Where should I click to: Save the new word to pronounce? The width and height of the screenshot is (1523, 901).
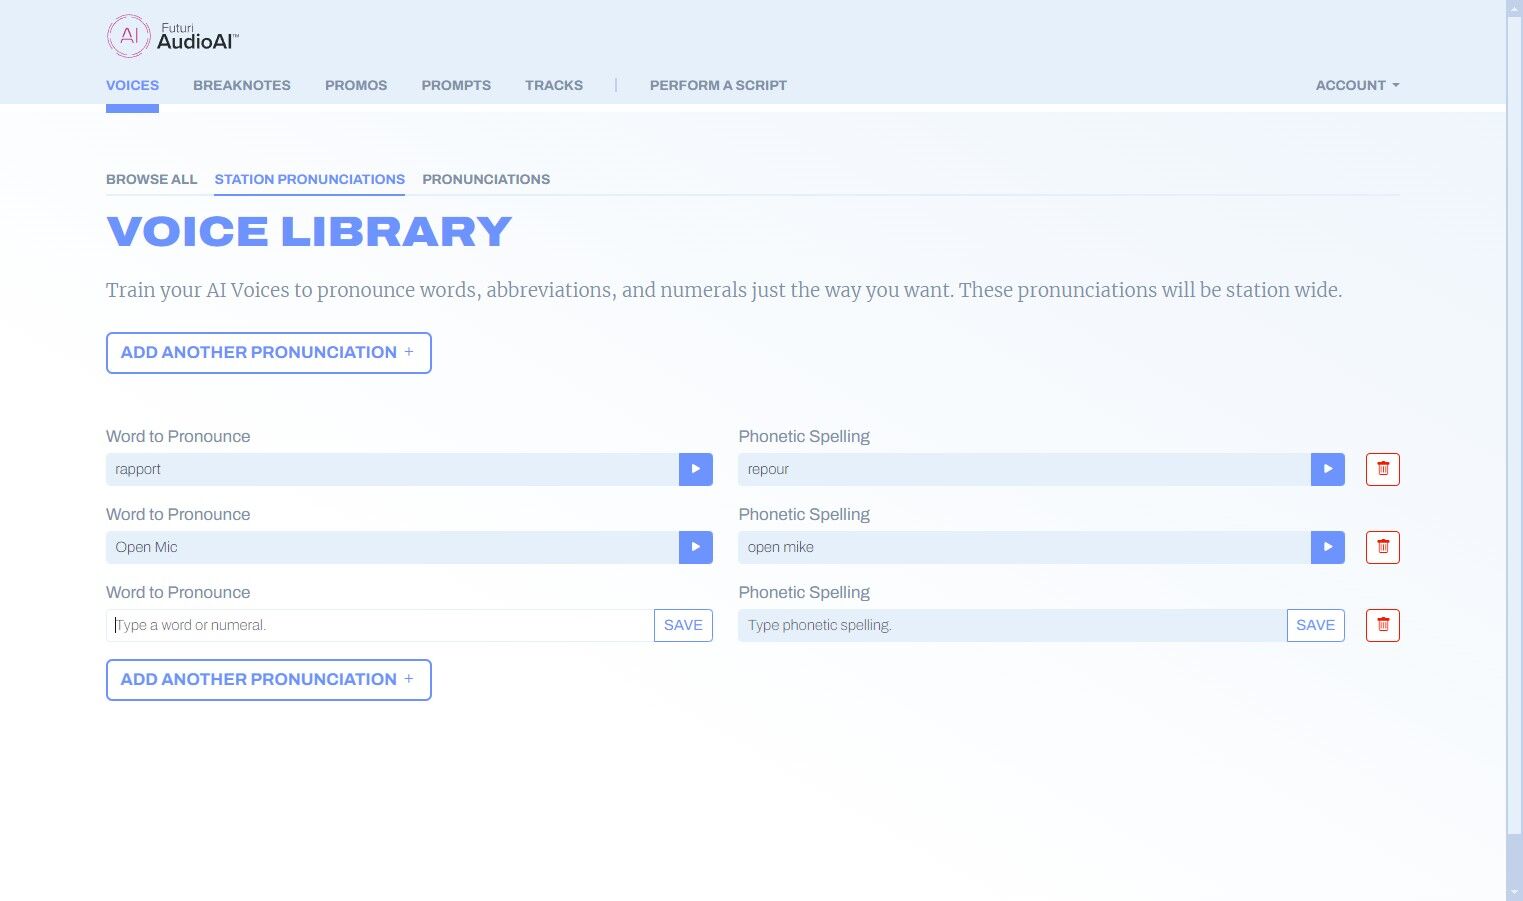click(683, 625)
